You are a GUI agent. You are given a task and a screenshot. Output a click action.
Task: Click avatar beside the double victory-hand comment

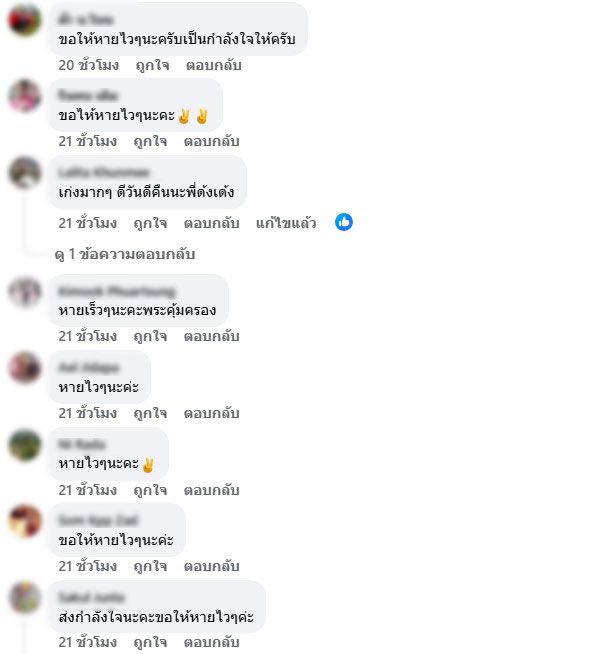coord(25,96)
